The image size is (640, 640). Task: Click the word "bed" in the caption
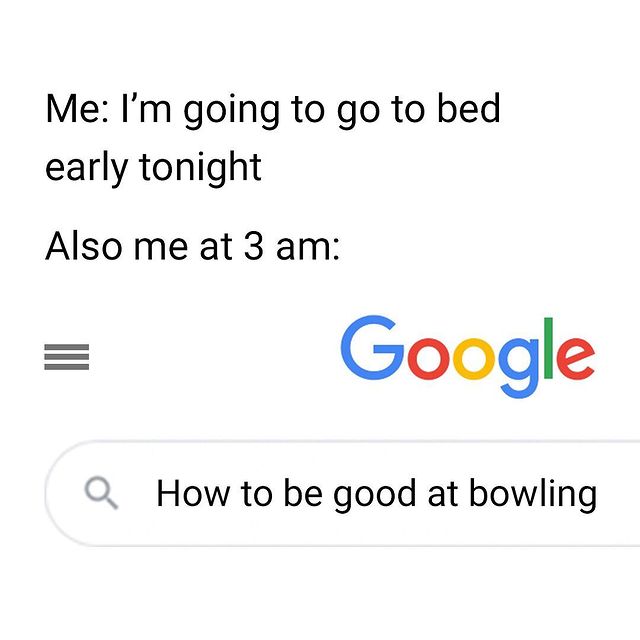[469, 108]
